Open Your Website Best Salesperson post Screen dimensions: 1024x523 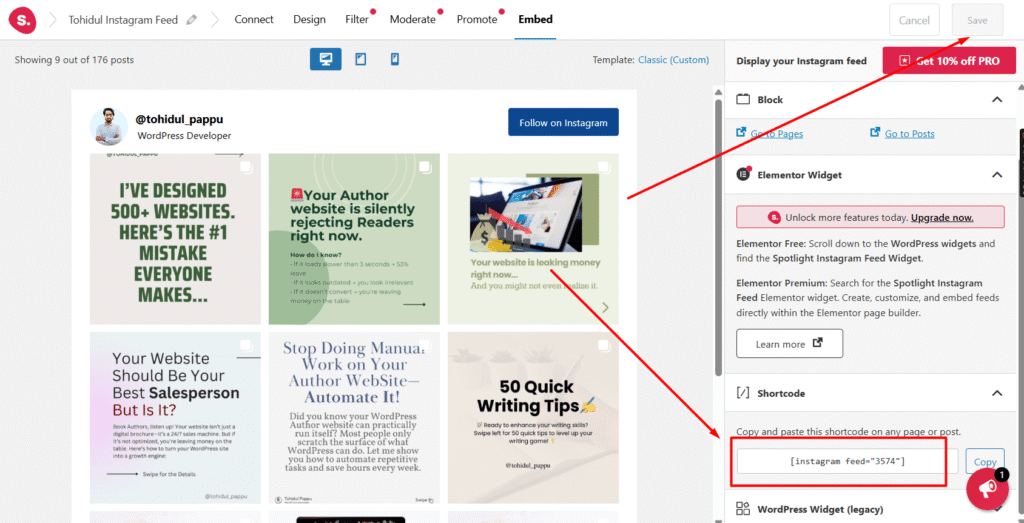pos(175,418)
